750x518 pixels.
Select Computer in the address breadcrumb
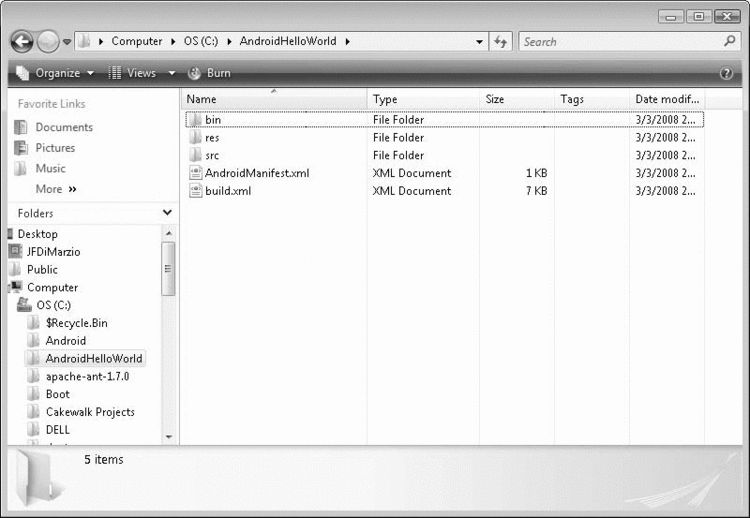coord(137,41)
